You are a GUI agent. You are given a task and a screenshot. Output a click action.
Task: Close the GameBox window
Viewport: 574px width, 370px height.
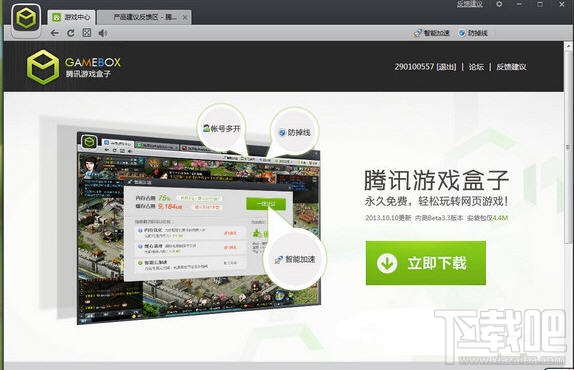562,4
